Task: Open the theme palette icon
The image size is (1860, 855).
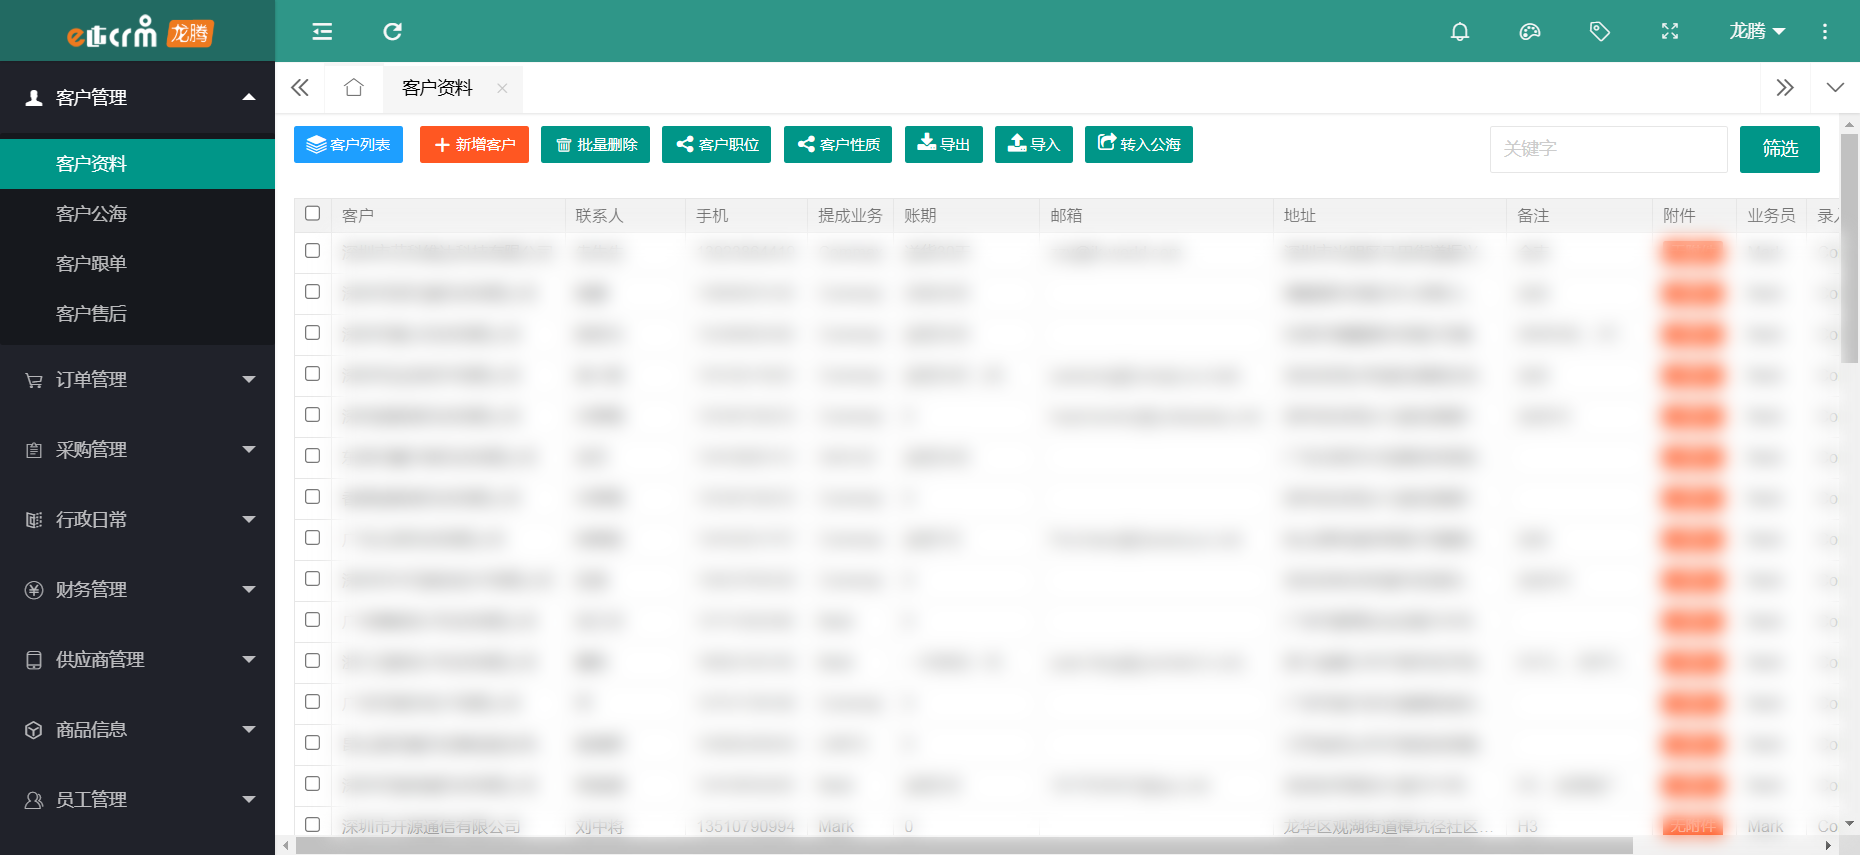Action: point(1529,32)
